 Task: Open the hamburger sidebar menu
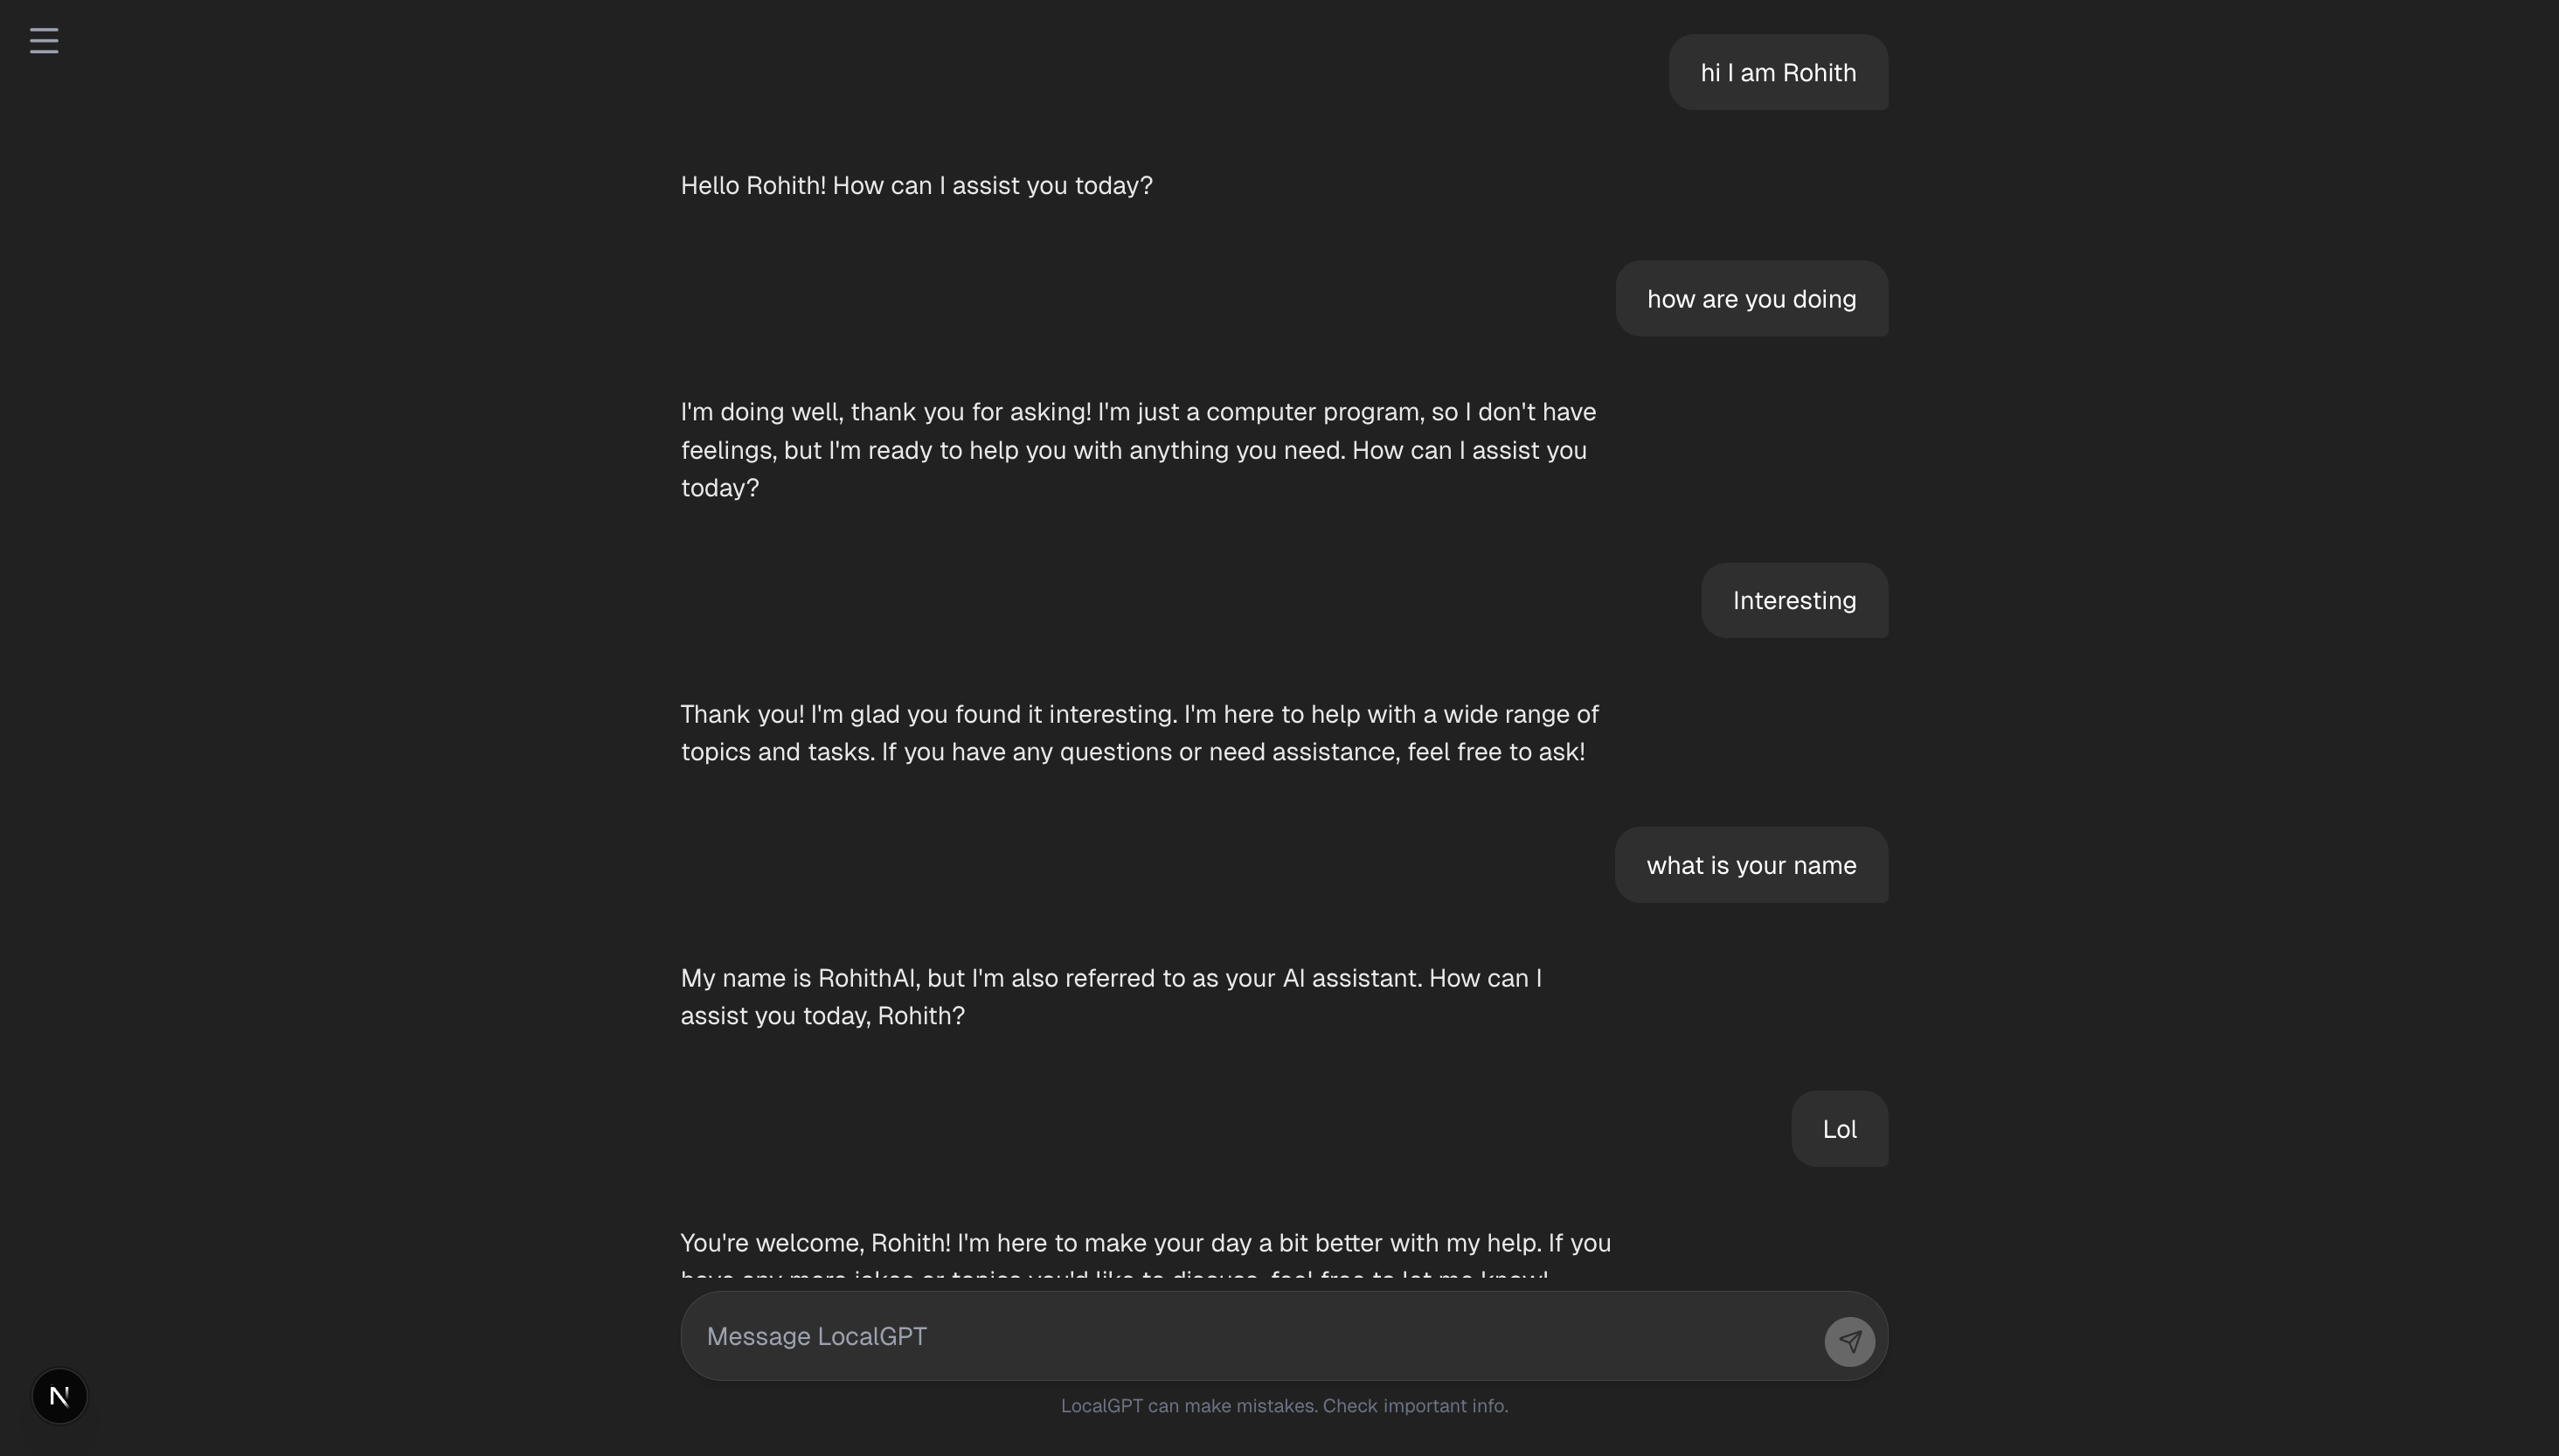click(x=44, y=41)
